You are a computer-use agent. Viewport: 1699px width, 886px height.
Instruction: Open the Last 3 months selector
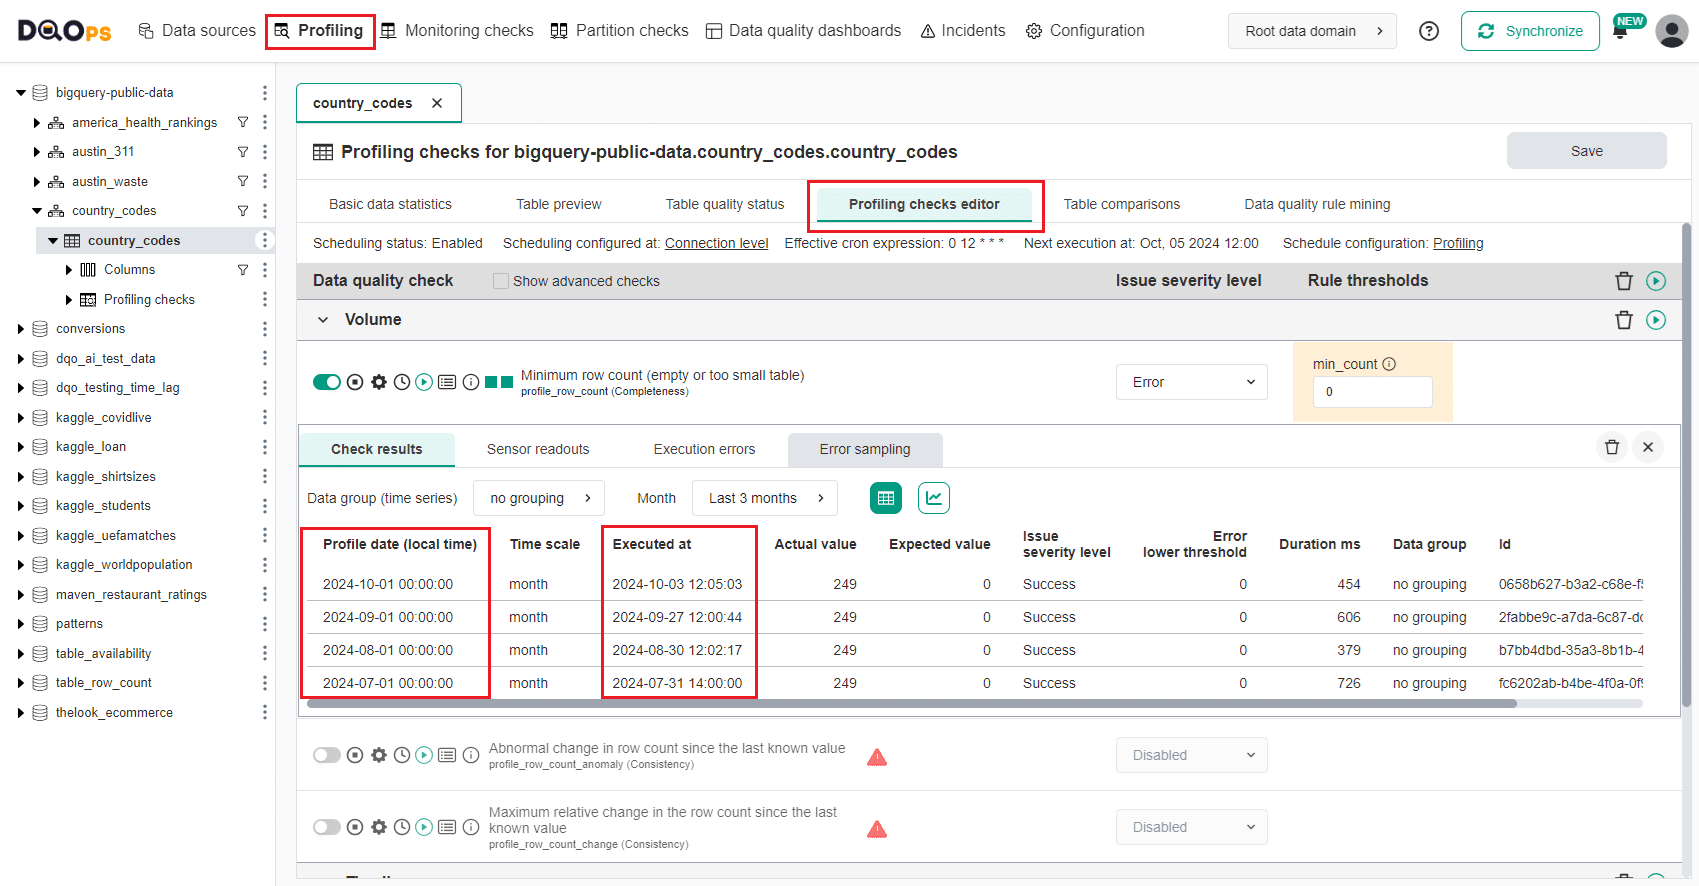(765, 498)
